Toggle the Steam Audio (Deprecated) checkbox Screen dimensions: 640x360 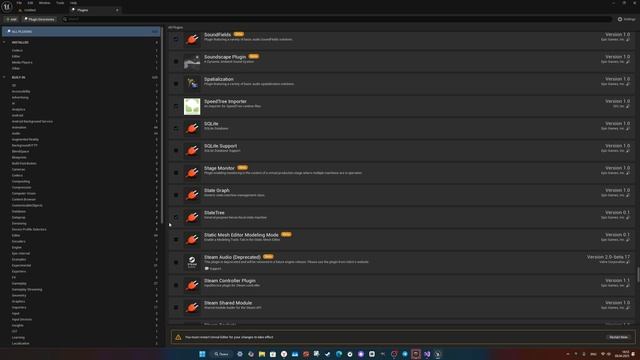click(176, 262)
